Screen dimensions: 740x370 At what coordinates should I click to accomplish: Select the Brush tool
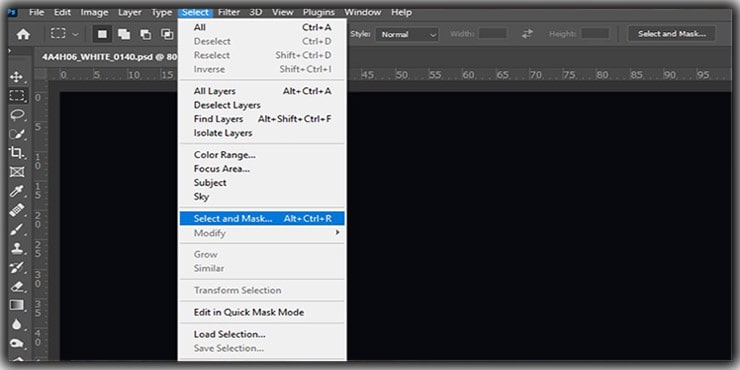17,229
